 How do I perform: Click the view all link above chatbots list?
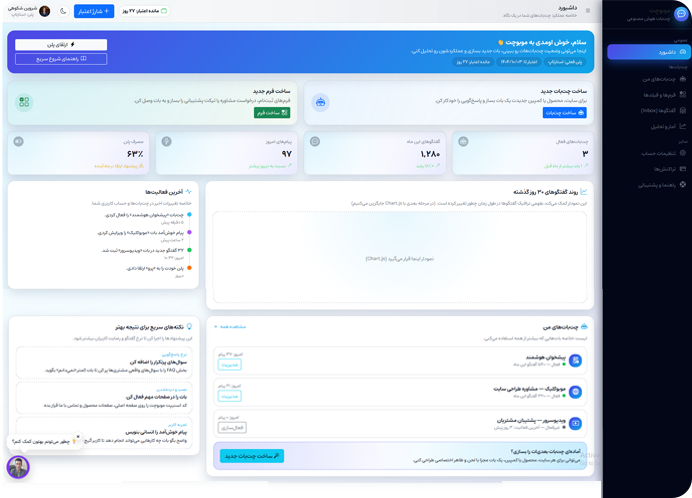tap(229, 327)
